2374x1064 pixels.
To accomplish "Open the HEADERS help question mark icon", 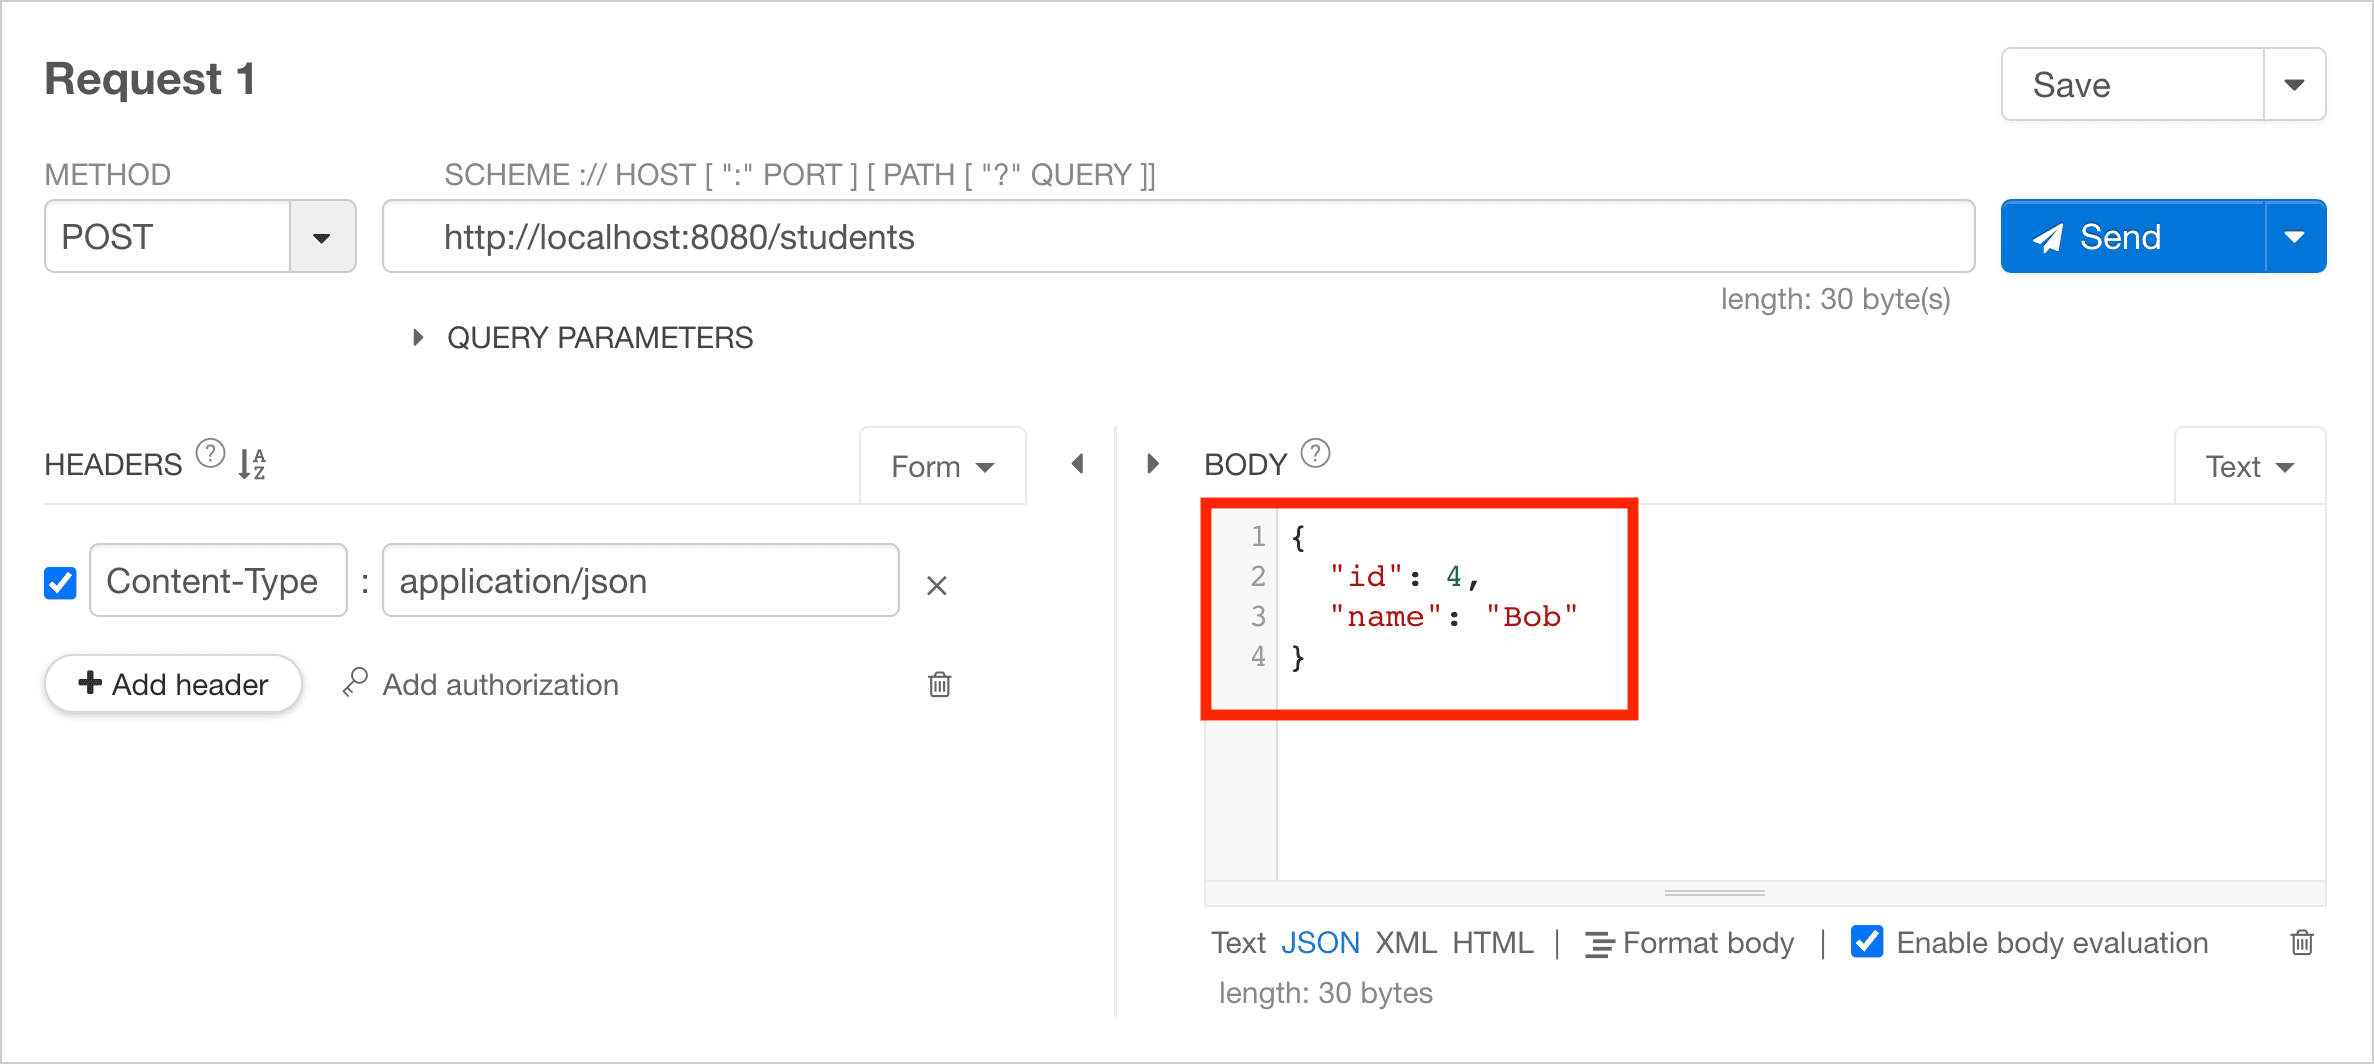I will 210,453.
